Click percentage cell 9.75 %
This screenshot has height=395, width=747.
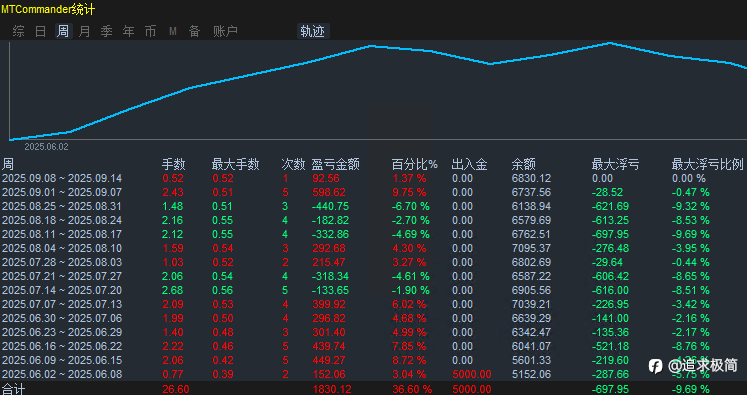pyautogui.click(x=409, y=192)
